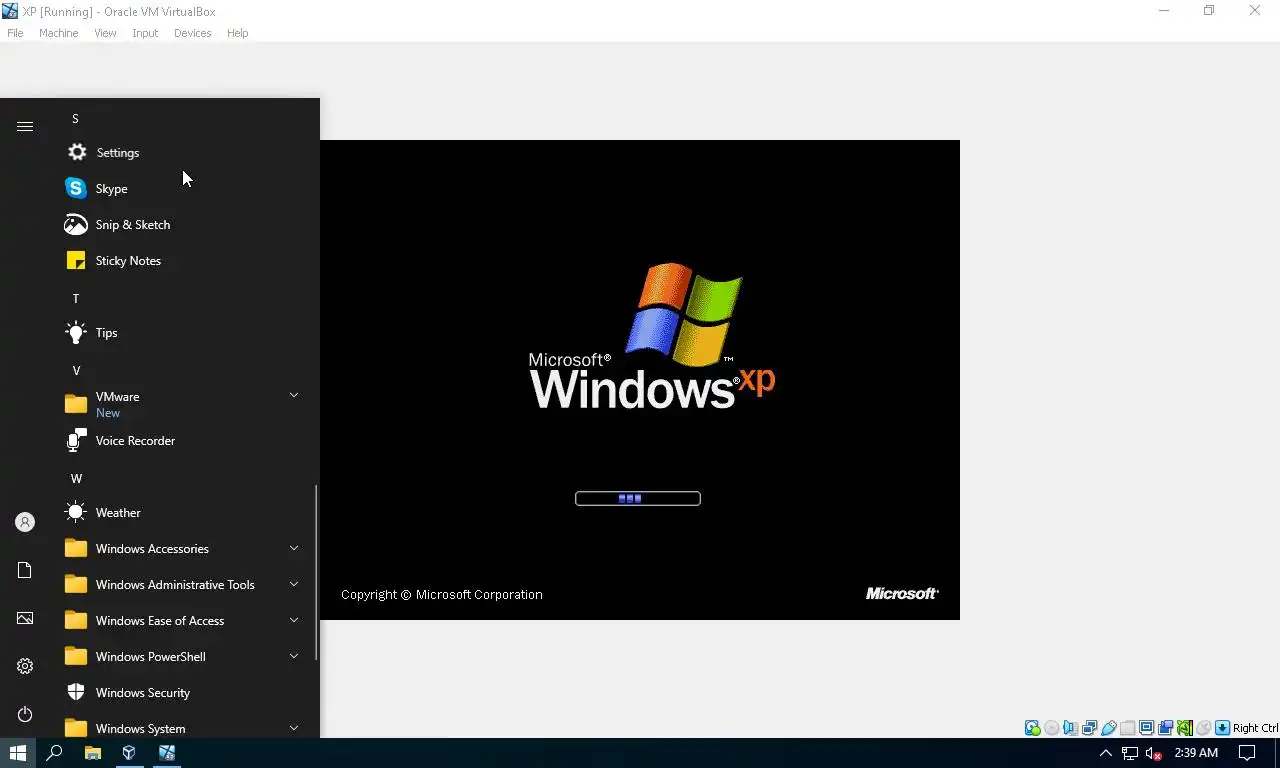
Task: Open the Devices menu
Action: click(192, 33)
